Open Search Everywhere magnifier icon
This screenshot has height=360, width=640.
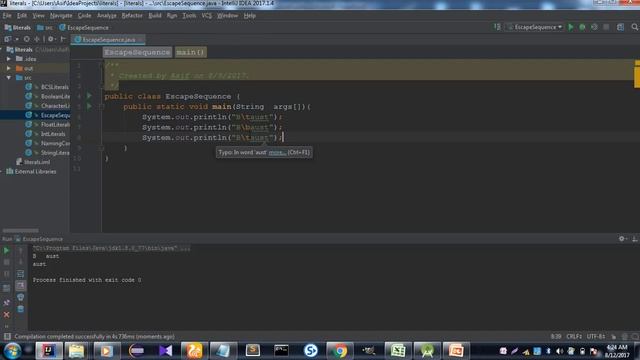tap(635, 27)
